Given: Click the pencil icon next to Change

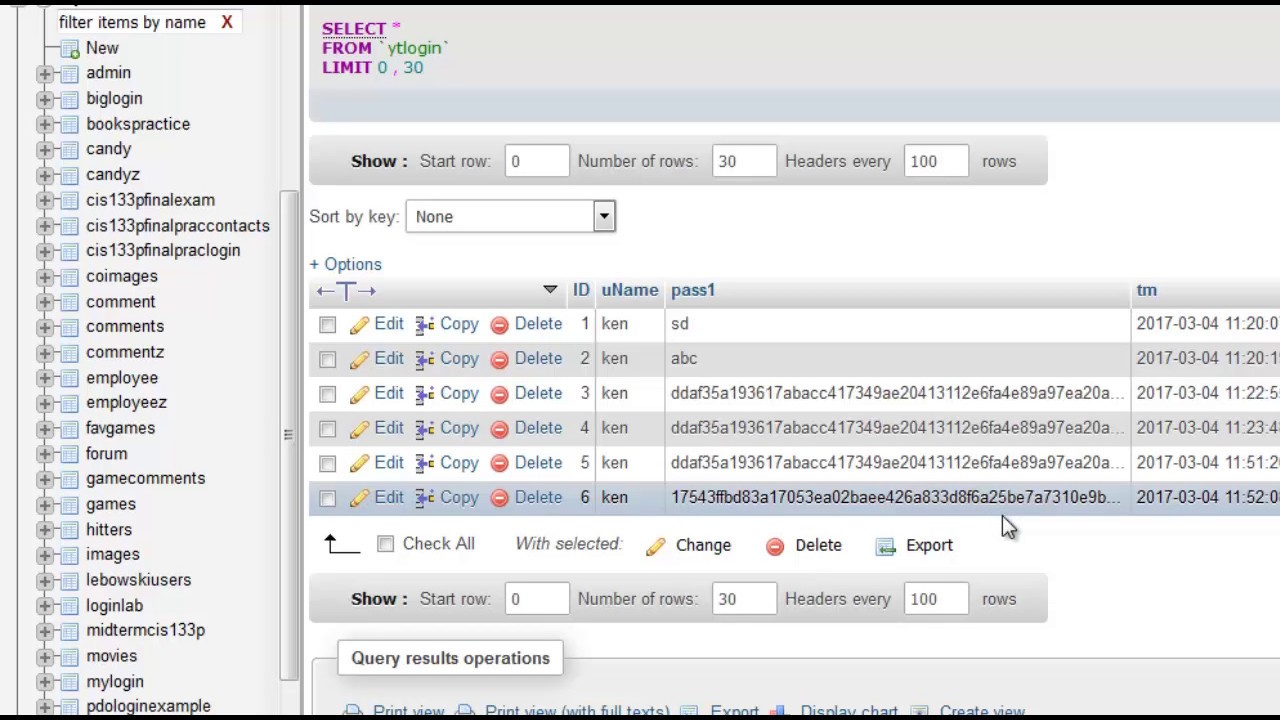Looking at the screenshot, I should 656,546.
